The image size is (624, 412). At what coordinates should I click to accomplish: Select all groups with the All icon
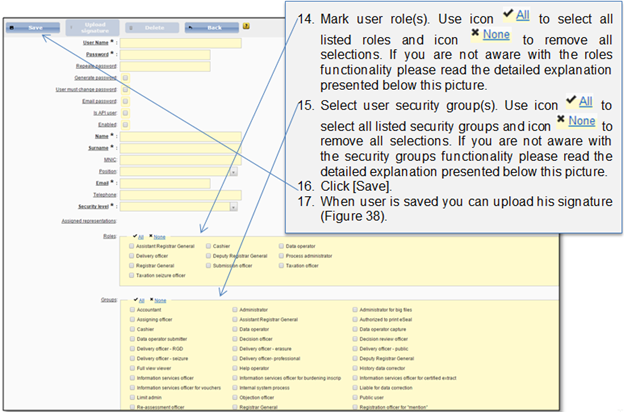click(141, 300)
